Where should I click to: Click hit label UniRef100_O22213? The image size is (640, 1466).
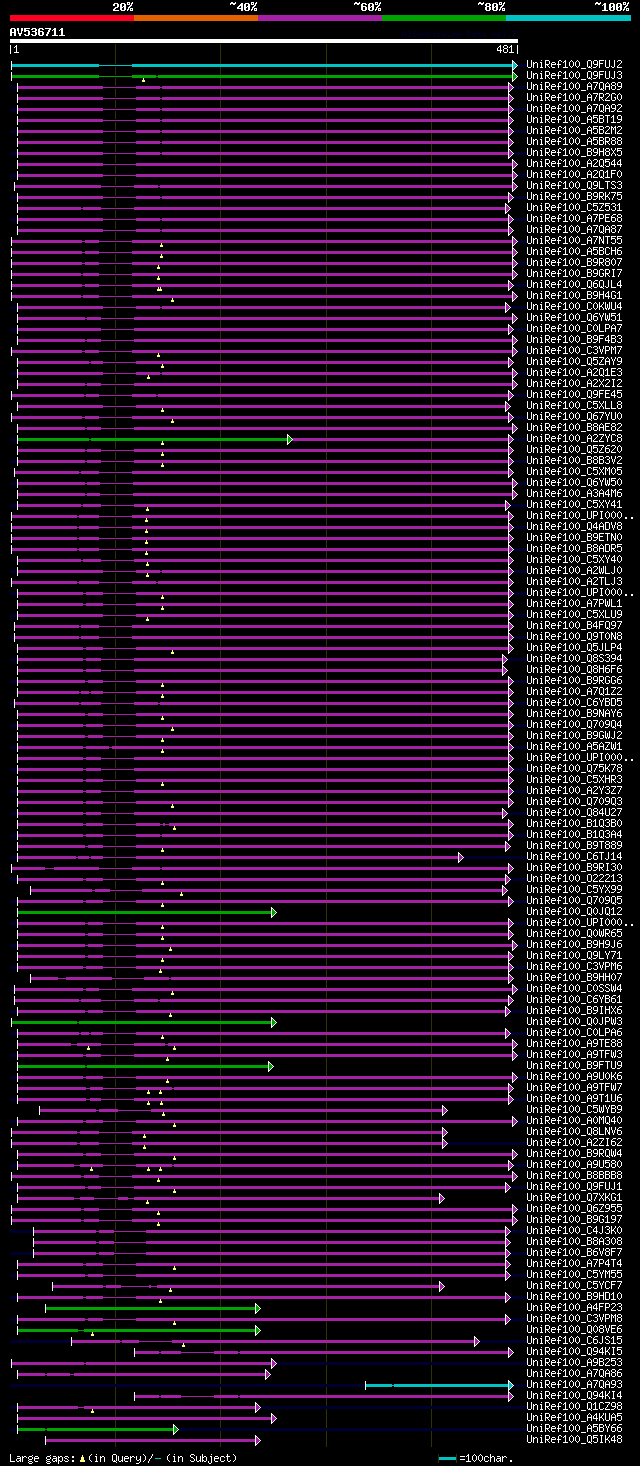point(575,878)
